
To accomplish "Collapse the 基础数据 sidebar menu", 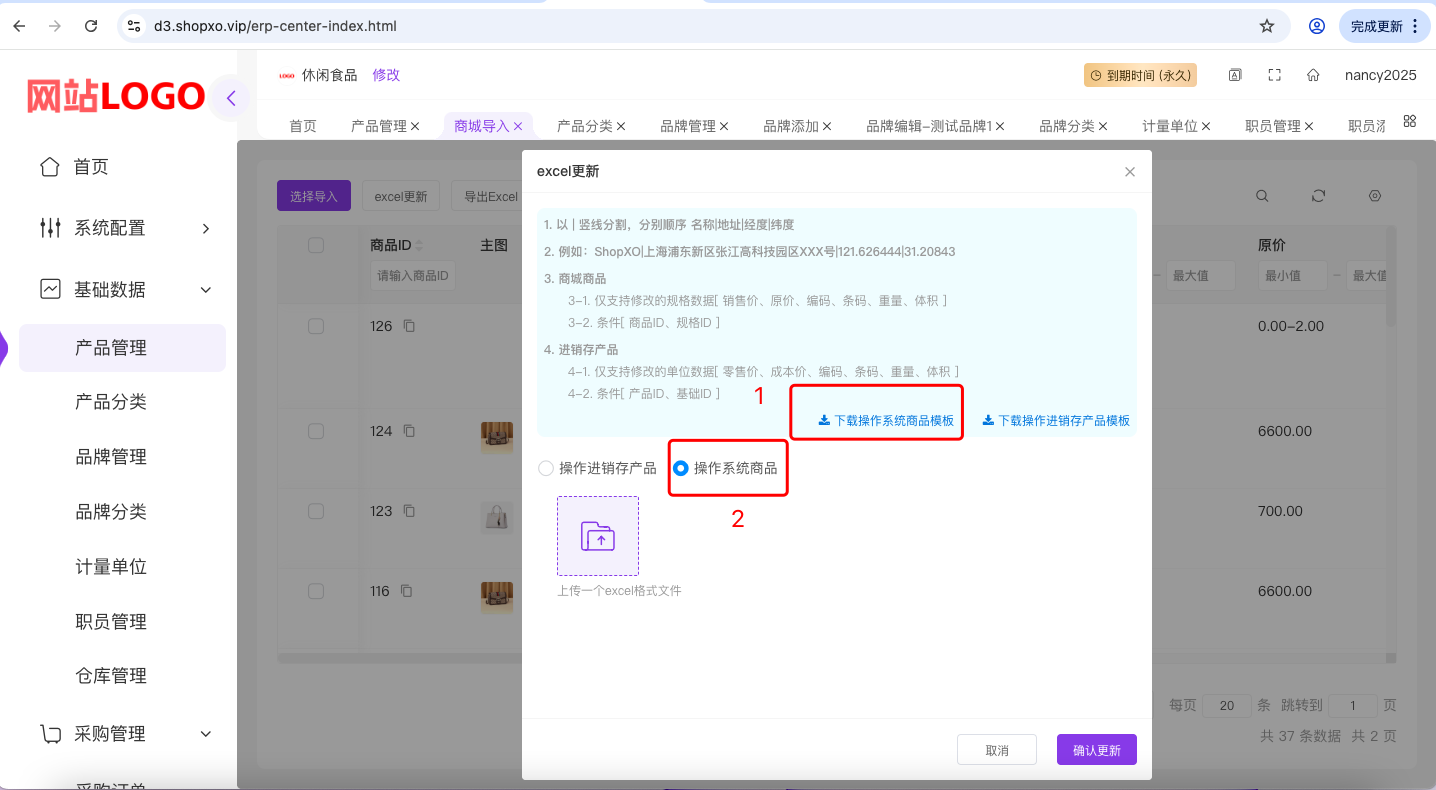I will (124, 289).
